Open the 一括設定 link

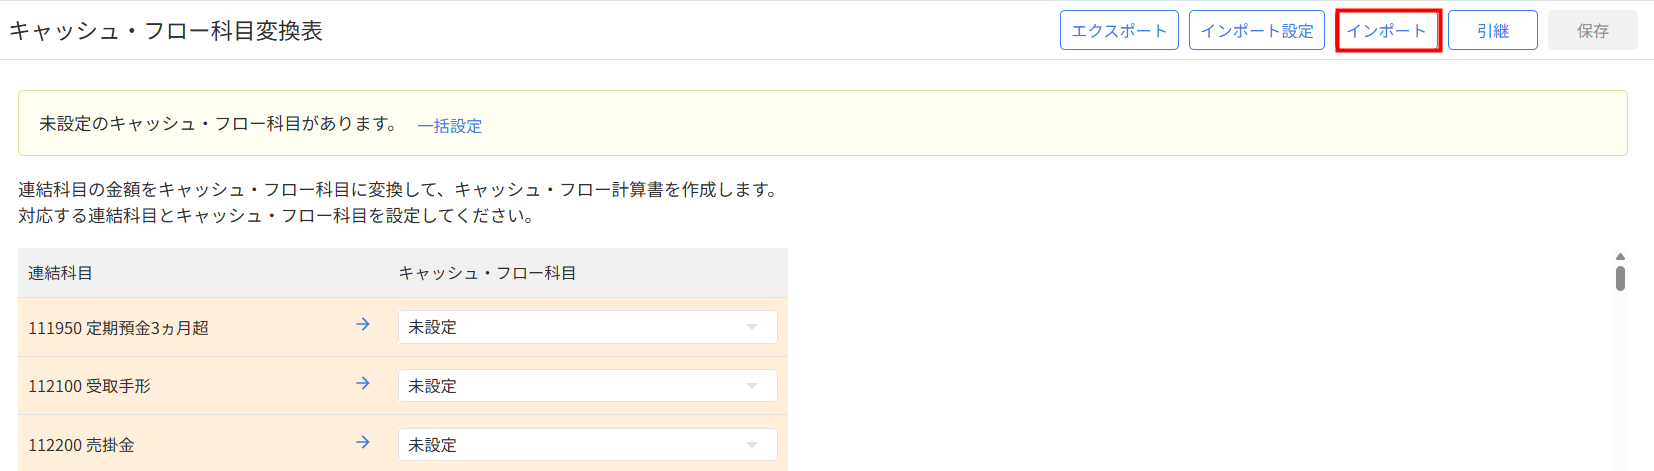[450, 126]
